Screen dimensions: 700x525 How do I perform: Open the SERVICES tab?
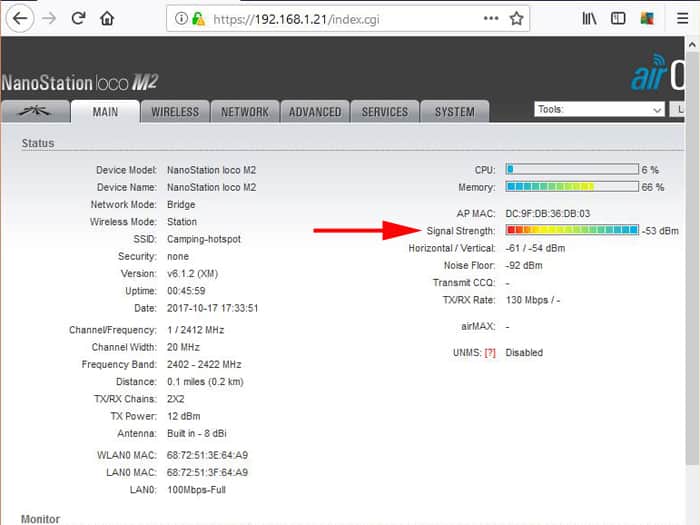click(x=384, y=112)
